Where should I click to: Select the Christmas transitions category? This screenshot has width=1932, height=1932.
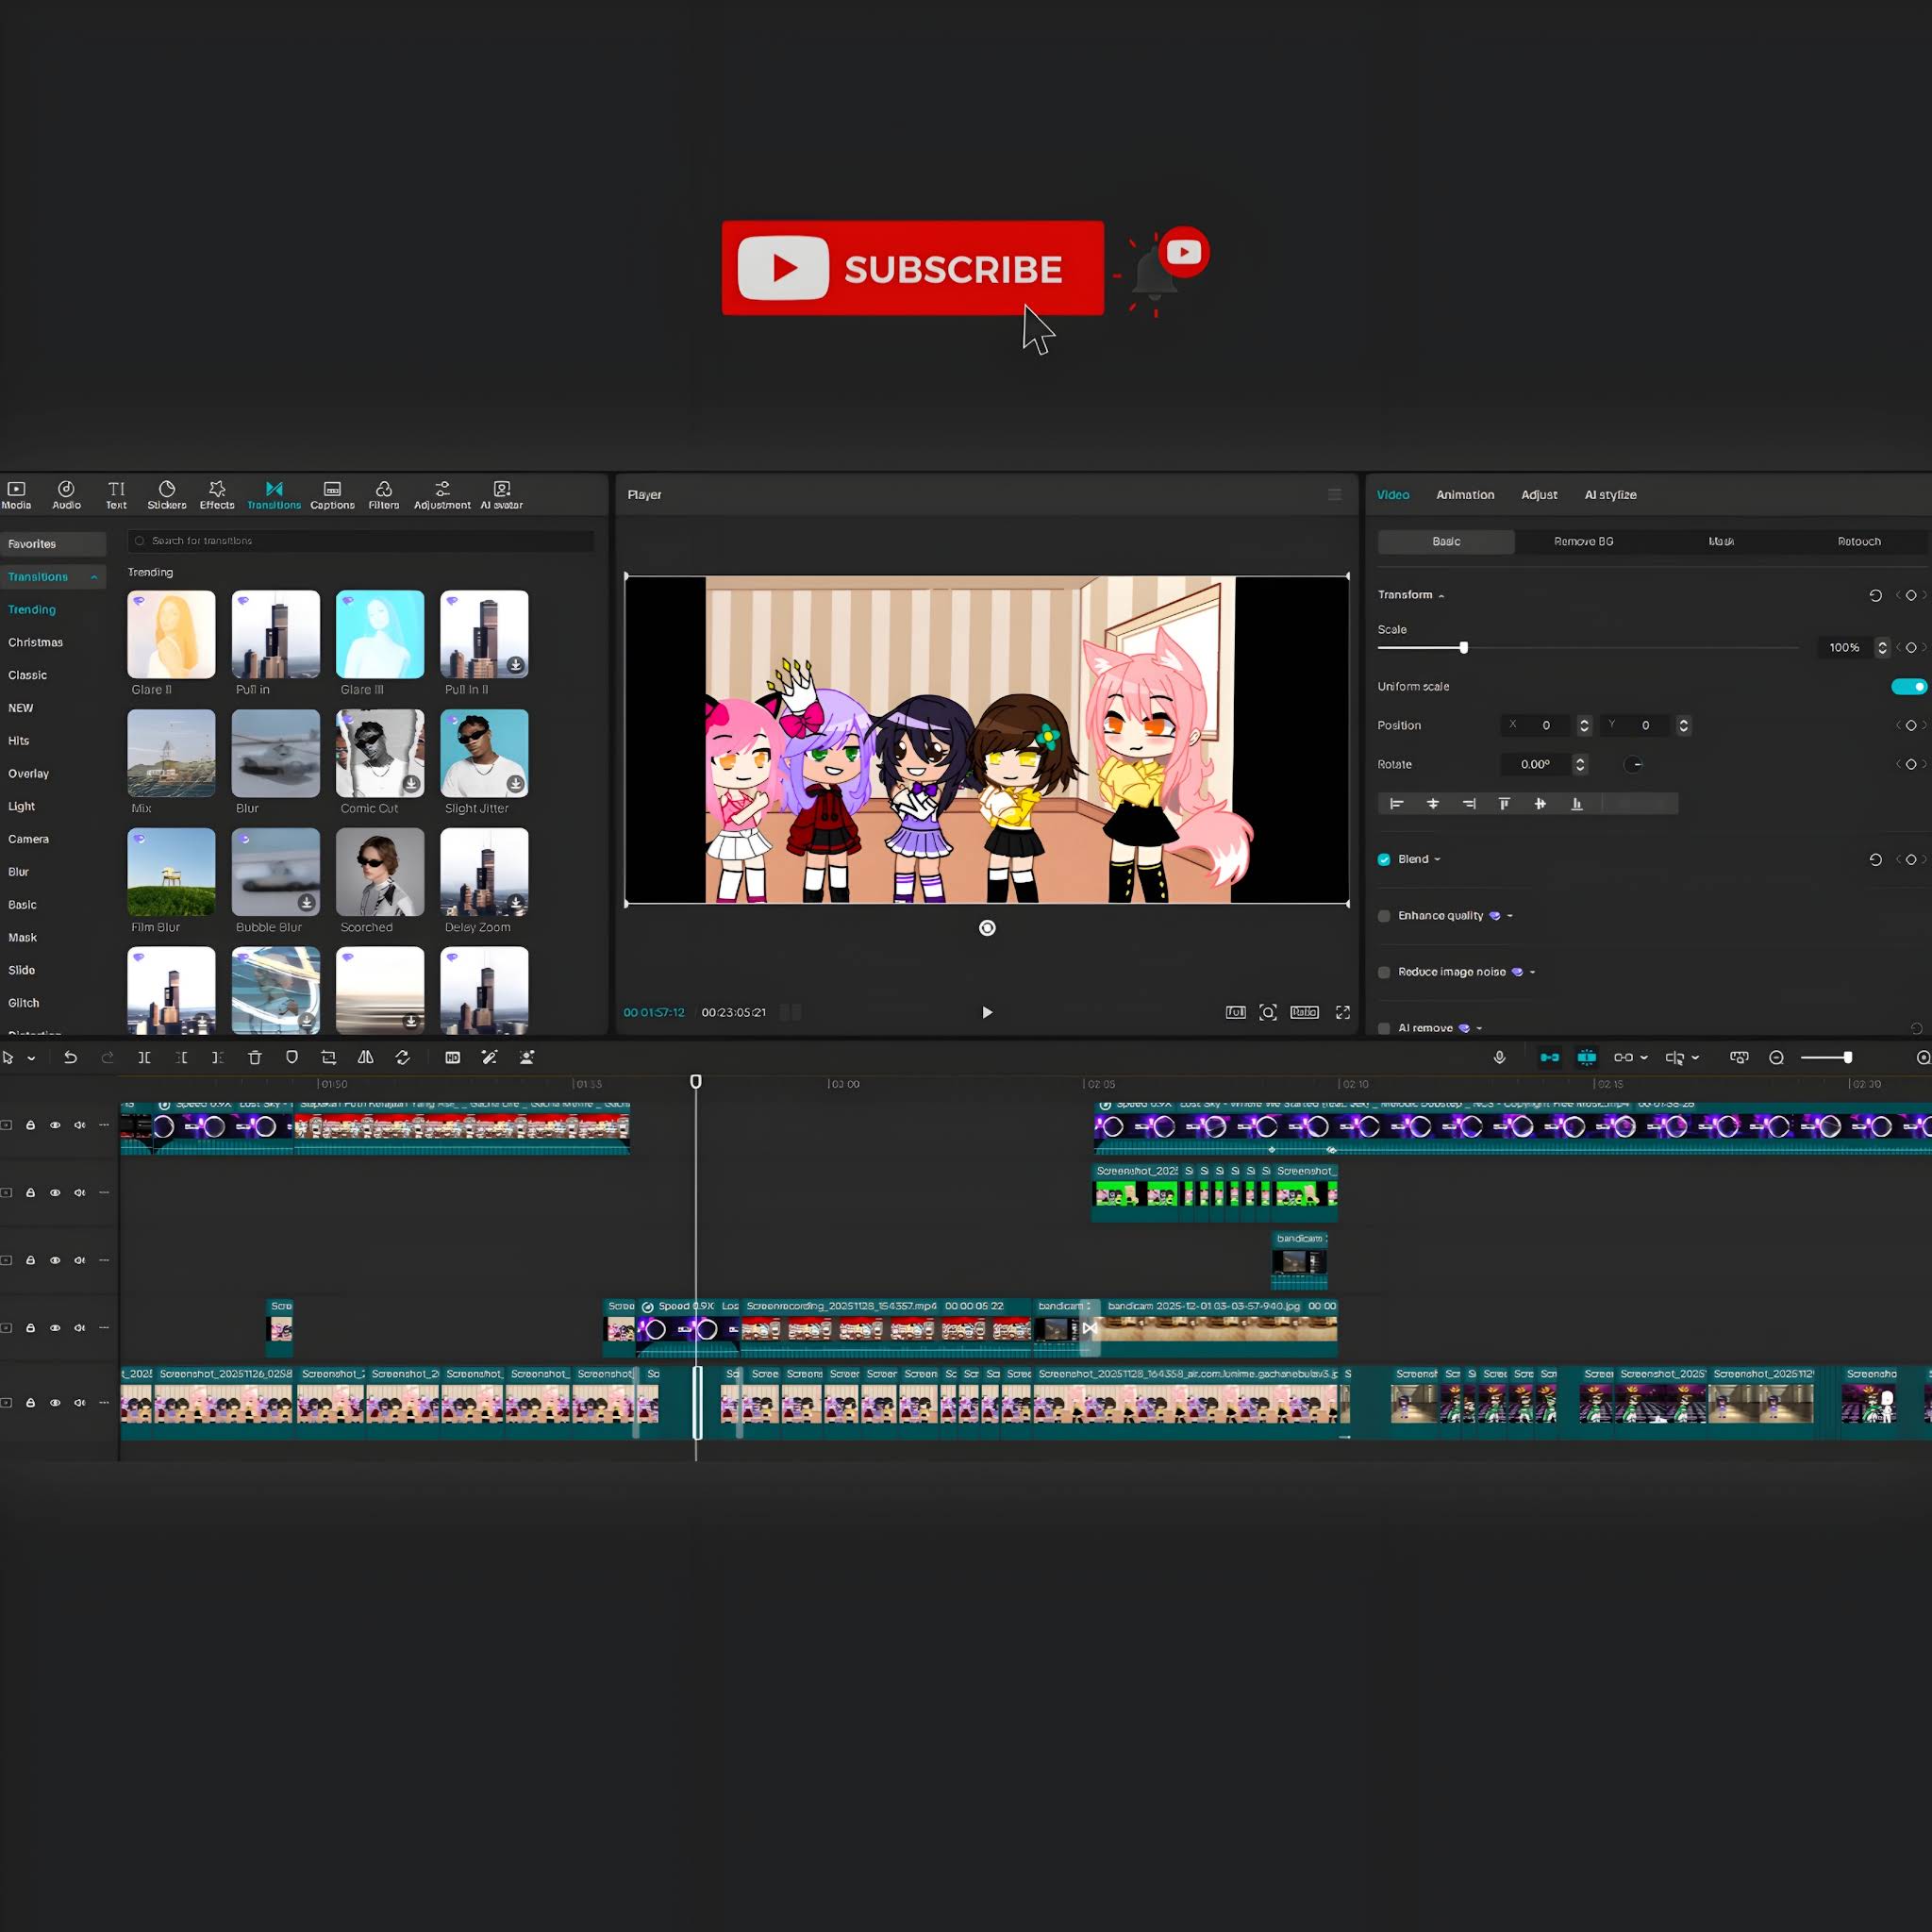click(x=36, y=642)
